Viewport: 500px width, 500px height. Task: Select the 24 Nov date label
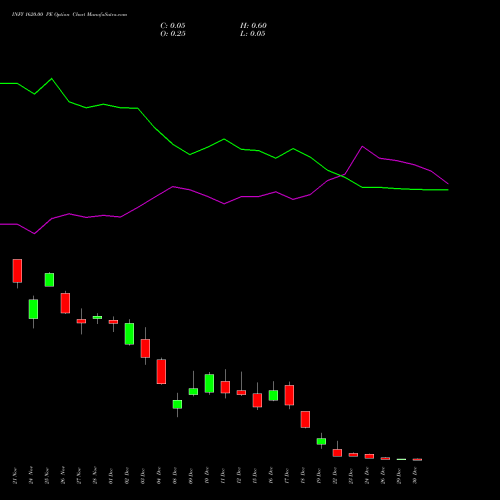click(x=31, y=476)
